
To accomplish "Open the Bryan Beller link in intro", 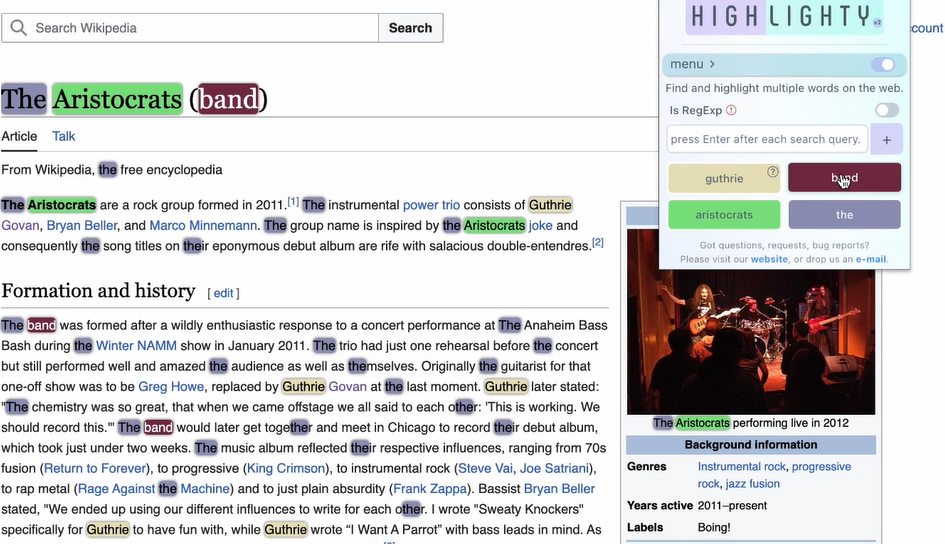I will [81, 225].
